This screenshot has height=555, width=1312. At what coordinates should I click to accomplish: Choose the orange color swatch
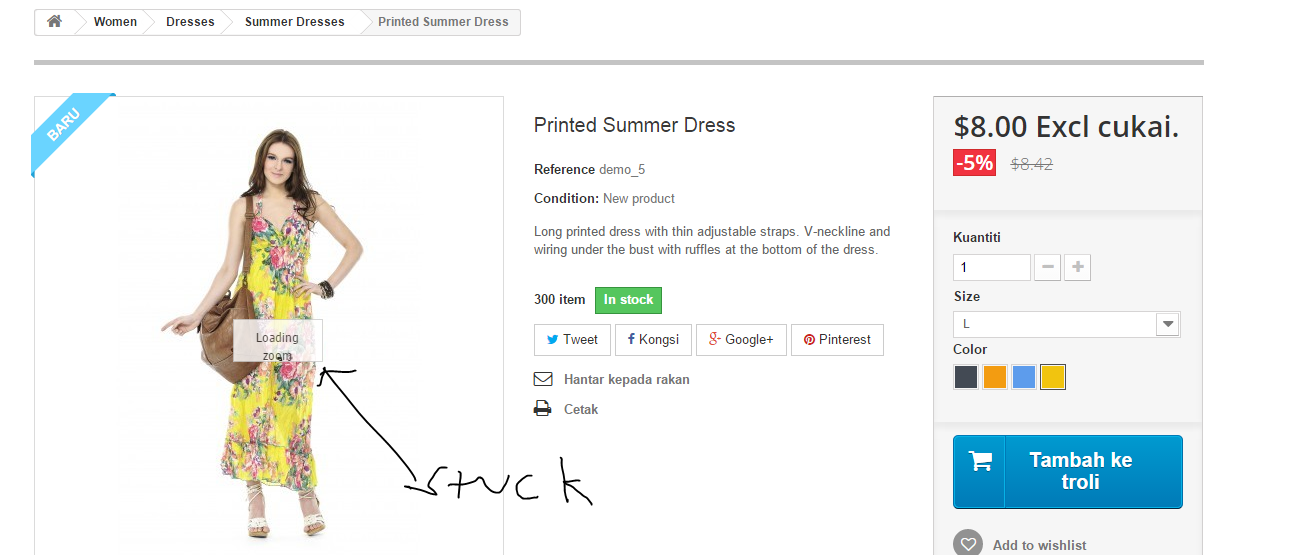(x=994, y=377)
